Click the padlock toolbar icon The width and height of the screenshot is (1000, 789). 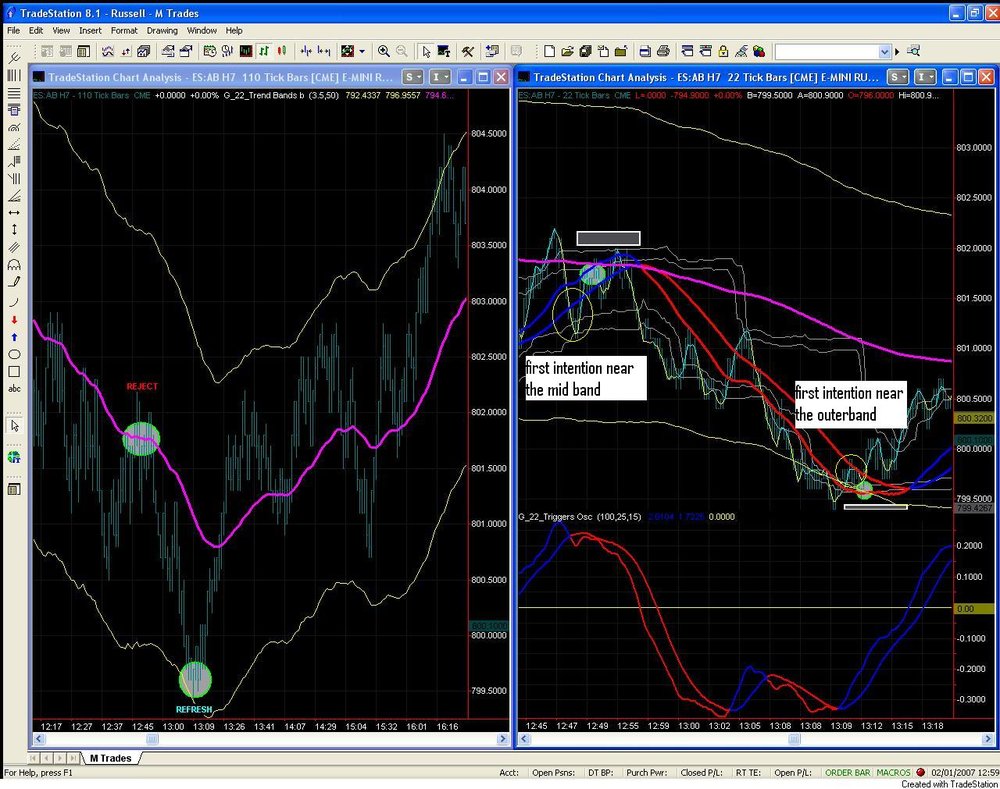click(723, 51)
